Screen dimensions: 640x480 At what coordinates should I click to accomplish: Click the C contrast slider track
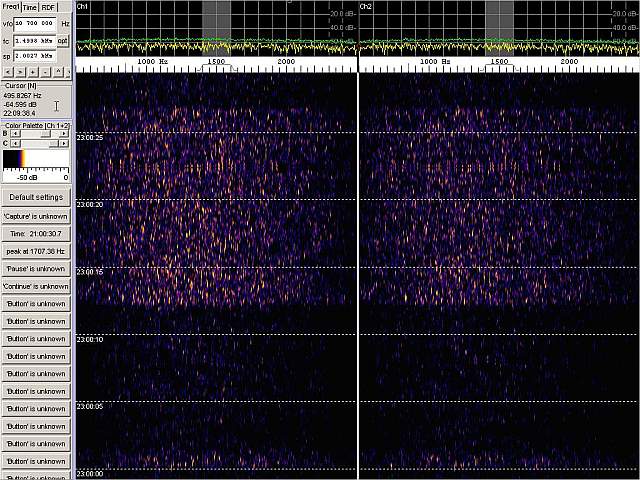click(x=39, y=143)
